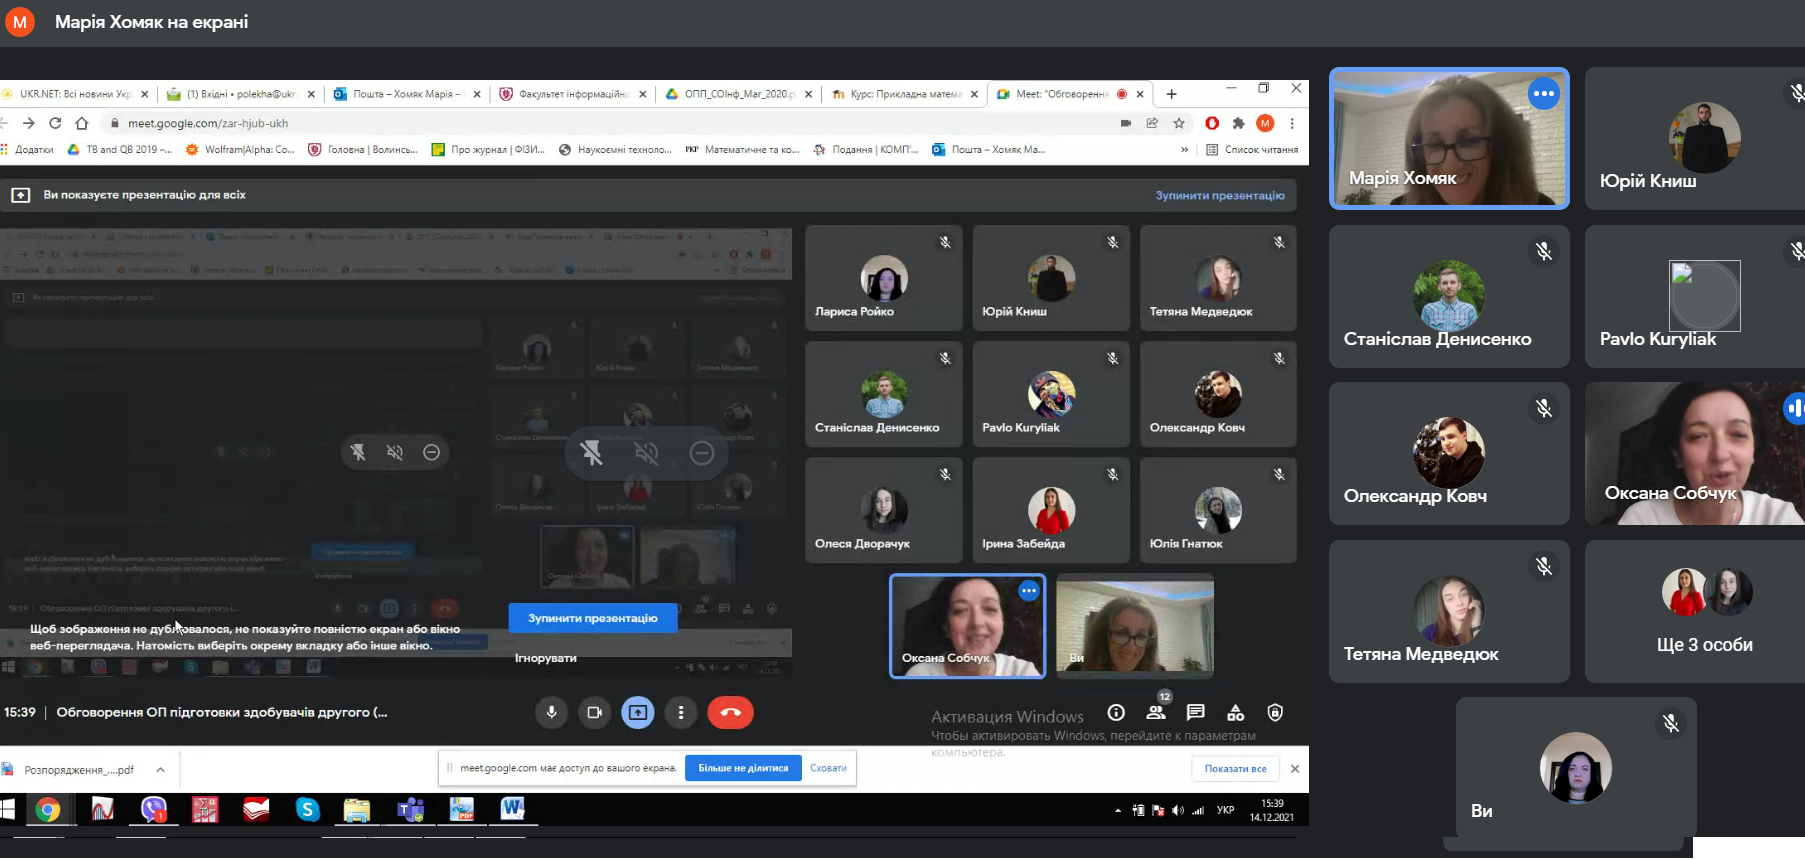Expand the hidden bookmarks overflow chevron
The height and width of the screenshot is (860, 1805).
[x=1184, y=150]
